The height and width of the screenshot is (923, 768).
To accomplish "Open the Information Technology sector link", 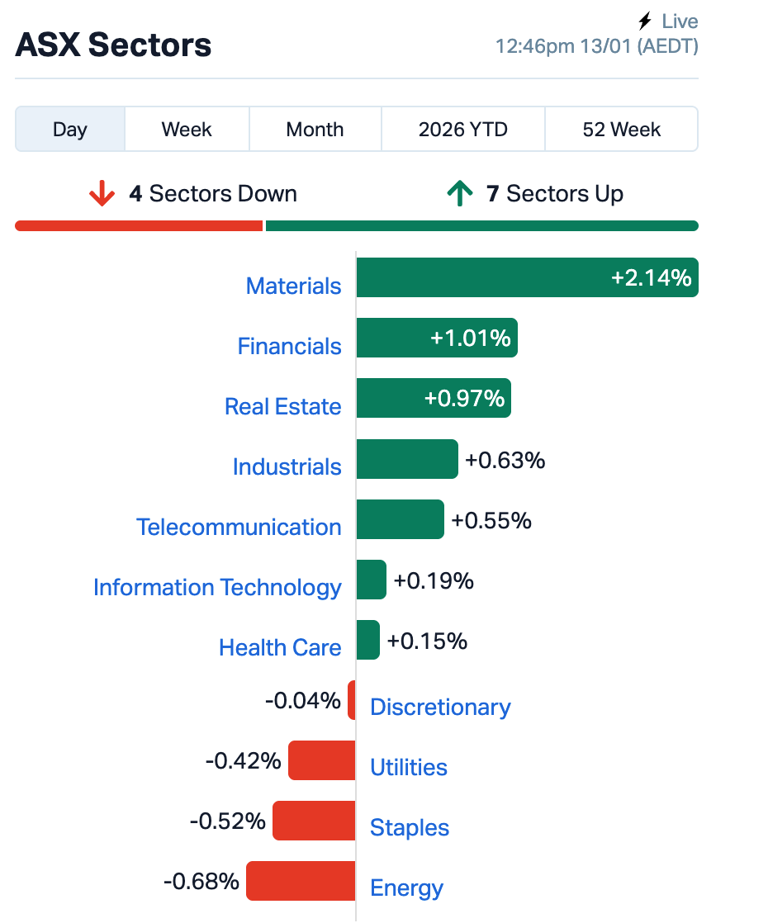I will (217, 588).
